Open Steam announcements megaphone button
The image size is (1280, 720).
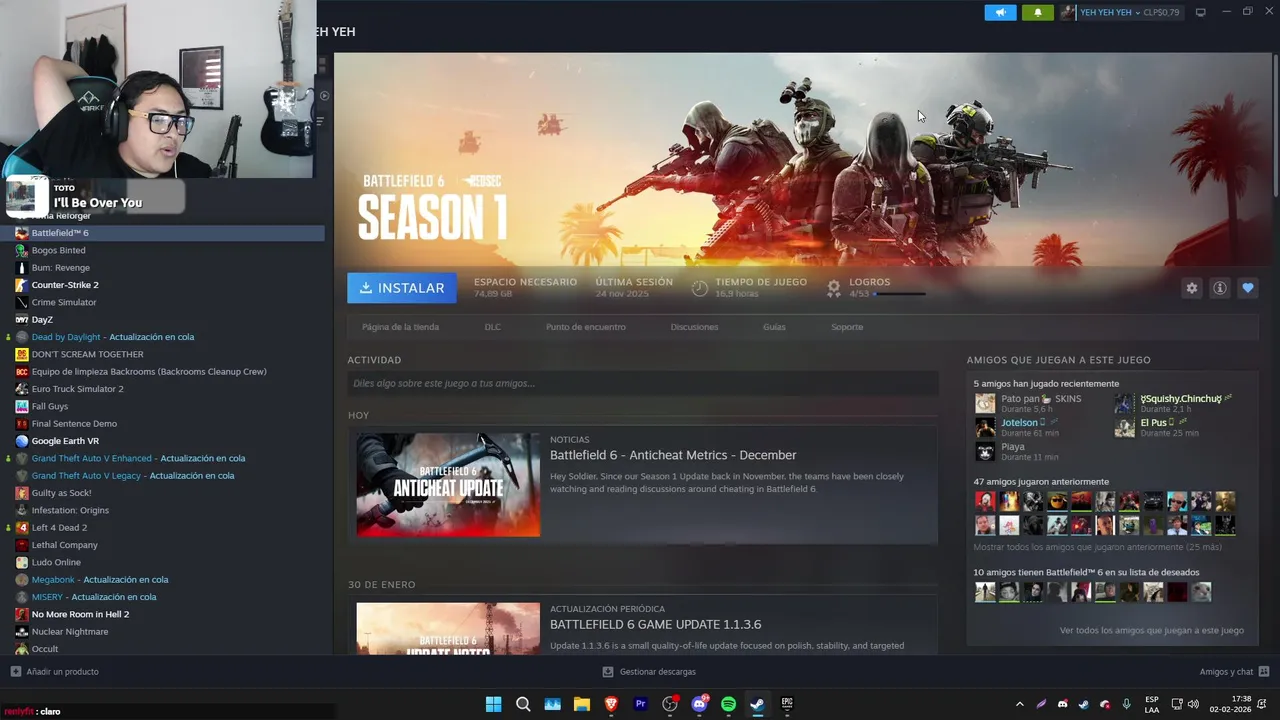[x=1000, y=13]
